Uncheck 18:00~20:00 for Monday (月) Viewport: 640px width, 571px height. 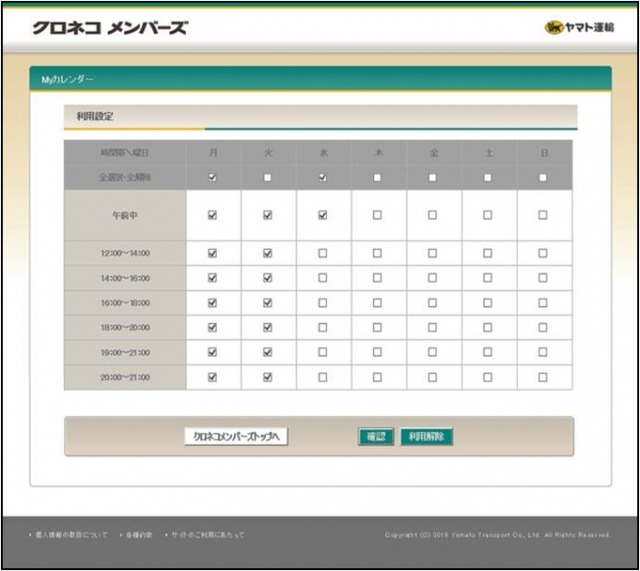coord(212,327)
